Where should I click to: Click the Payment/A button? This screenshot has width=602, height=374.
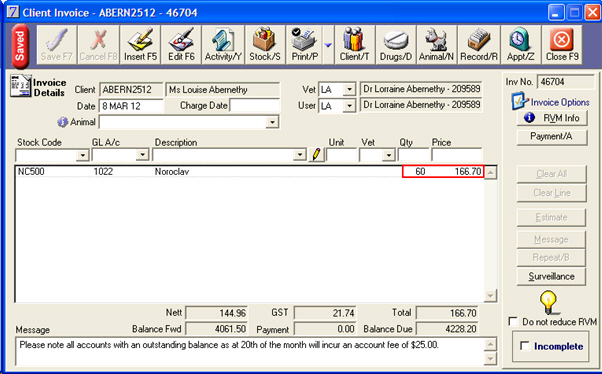coord(552,137)
